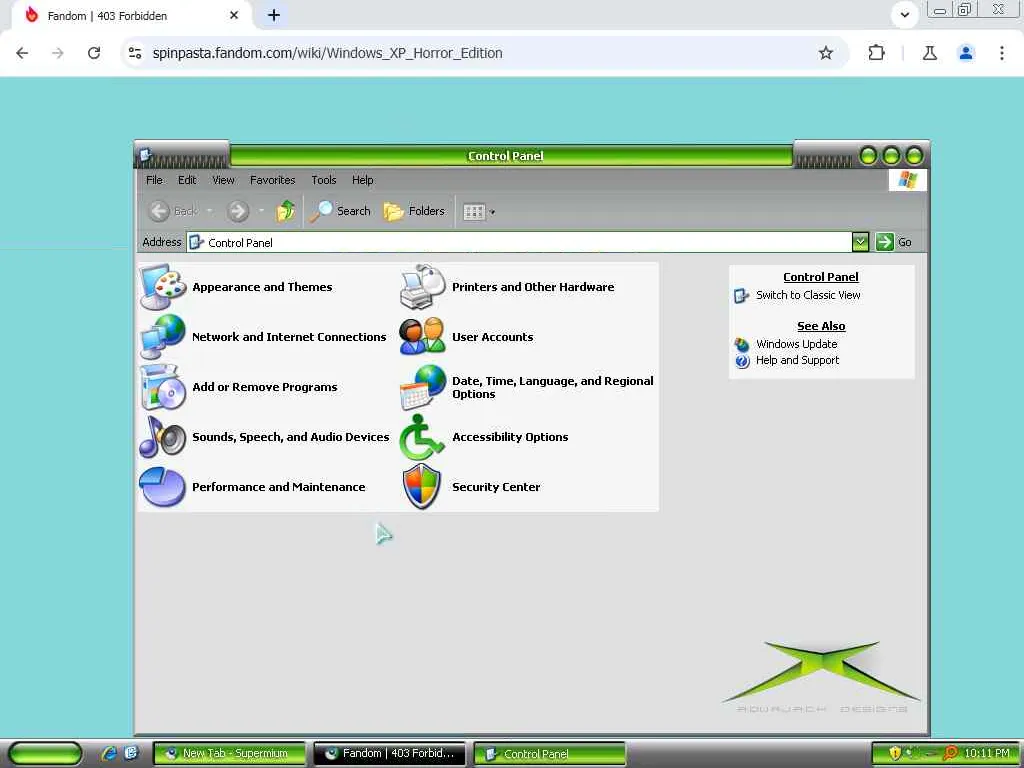Click the Help and Support question icon
Screen dimensions: 1024x768
coord(742,361)
